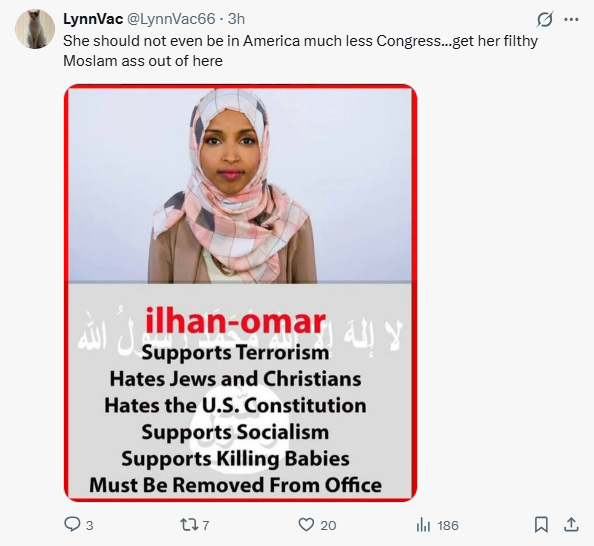Bookmark this post with the bookmark icon
594x546 pixels.
click(x=541, y=525)
